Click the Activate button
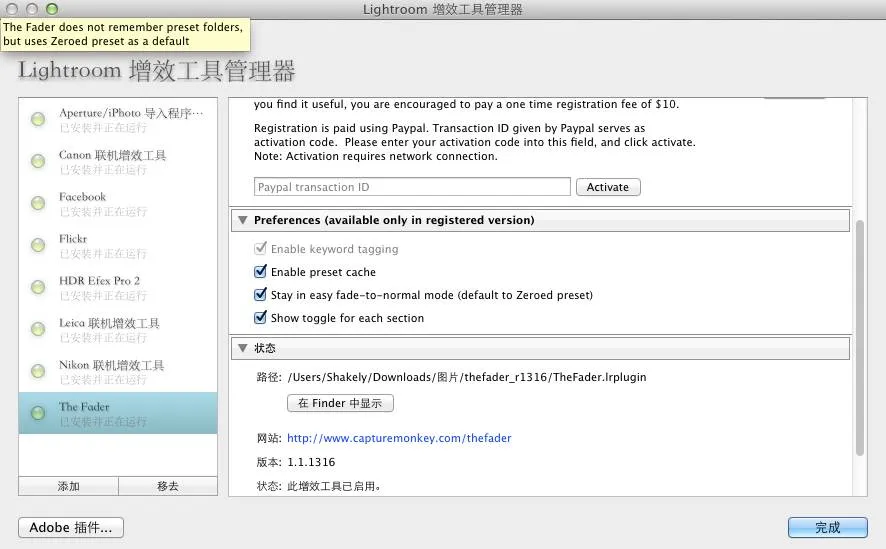The width and height of the screenshot is (886, 549). [x=608, y=187]
